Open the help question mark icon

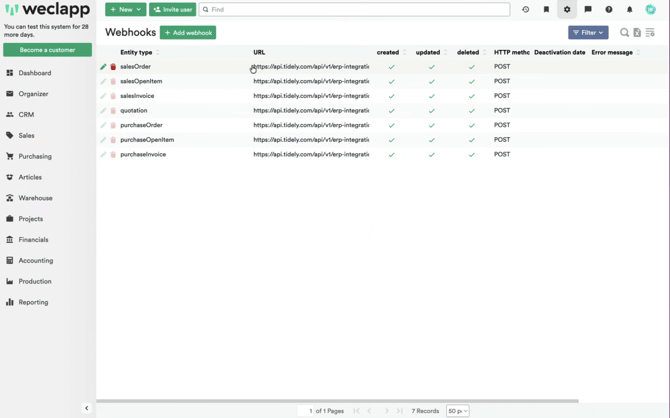(608, 10)
